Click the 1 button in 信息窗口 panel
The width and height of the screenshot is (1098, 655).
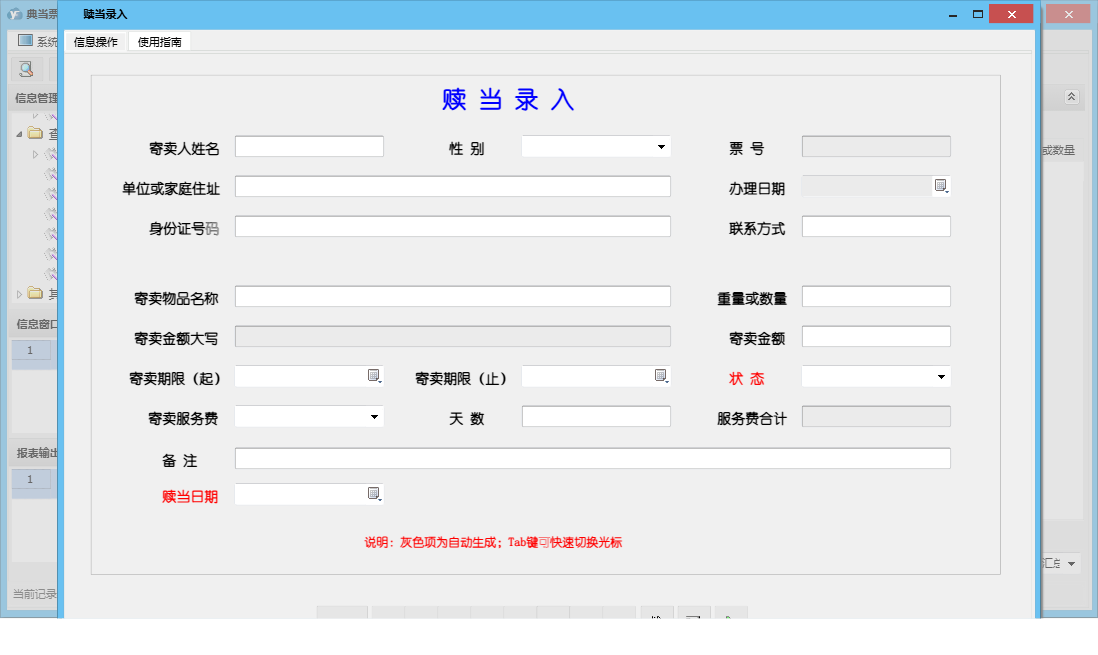(x=30, y=351)
